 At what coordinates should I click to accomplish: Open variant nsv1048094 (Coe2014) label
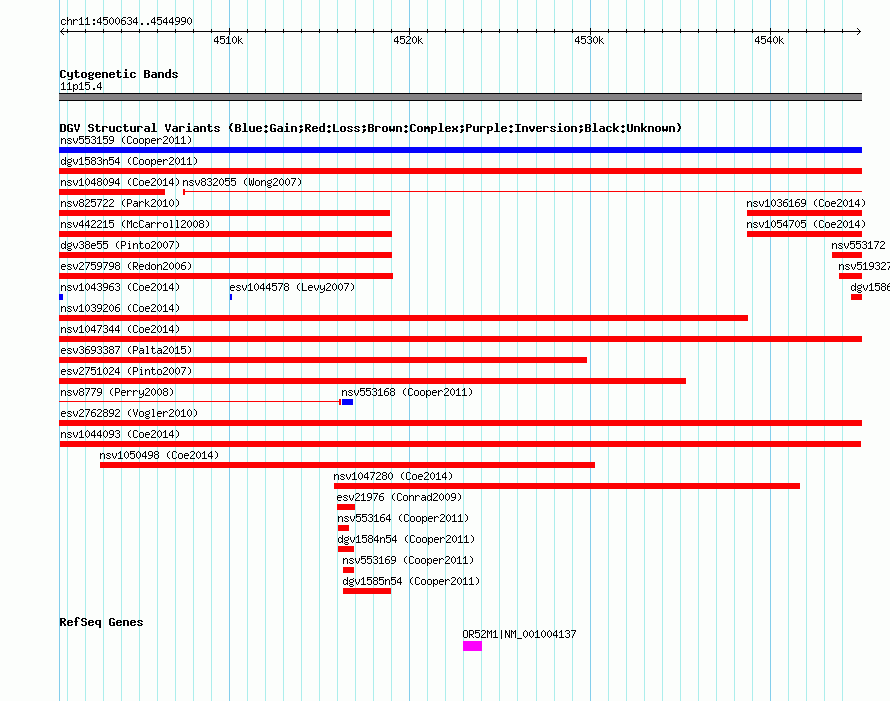pyautogui.click(x=120, y=182)
